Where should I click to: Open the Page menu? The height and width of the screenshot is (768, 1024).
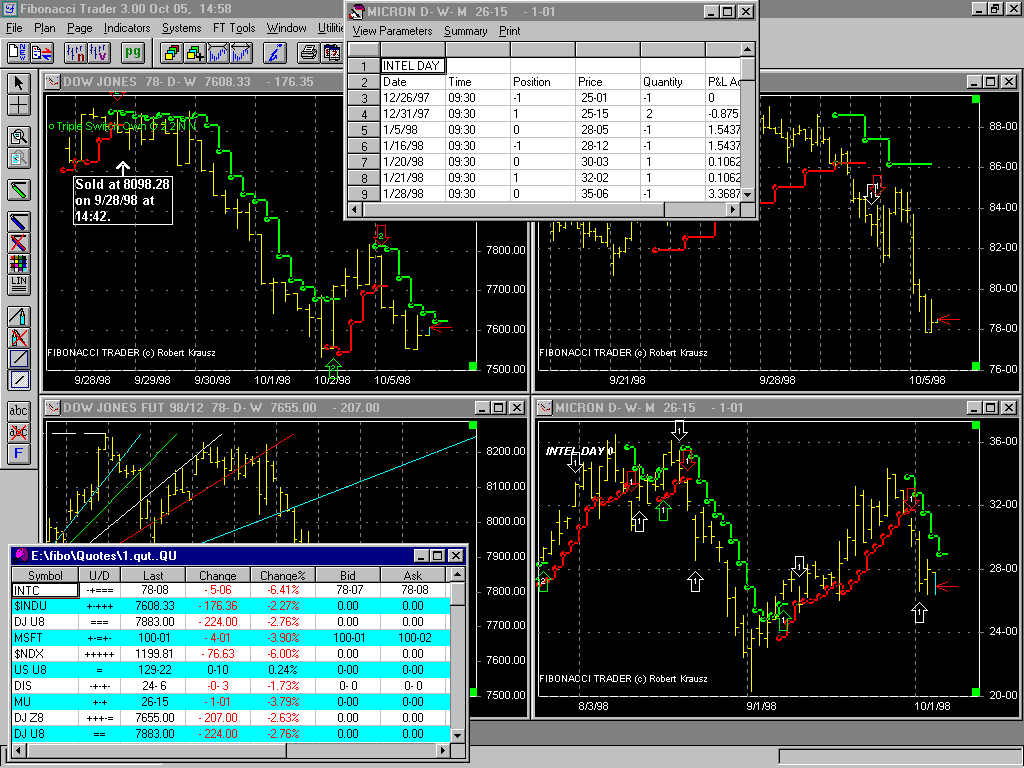pos(80,28)
